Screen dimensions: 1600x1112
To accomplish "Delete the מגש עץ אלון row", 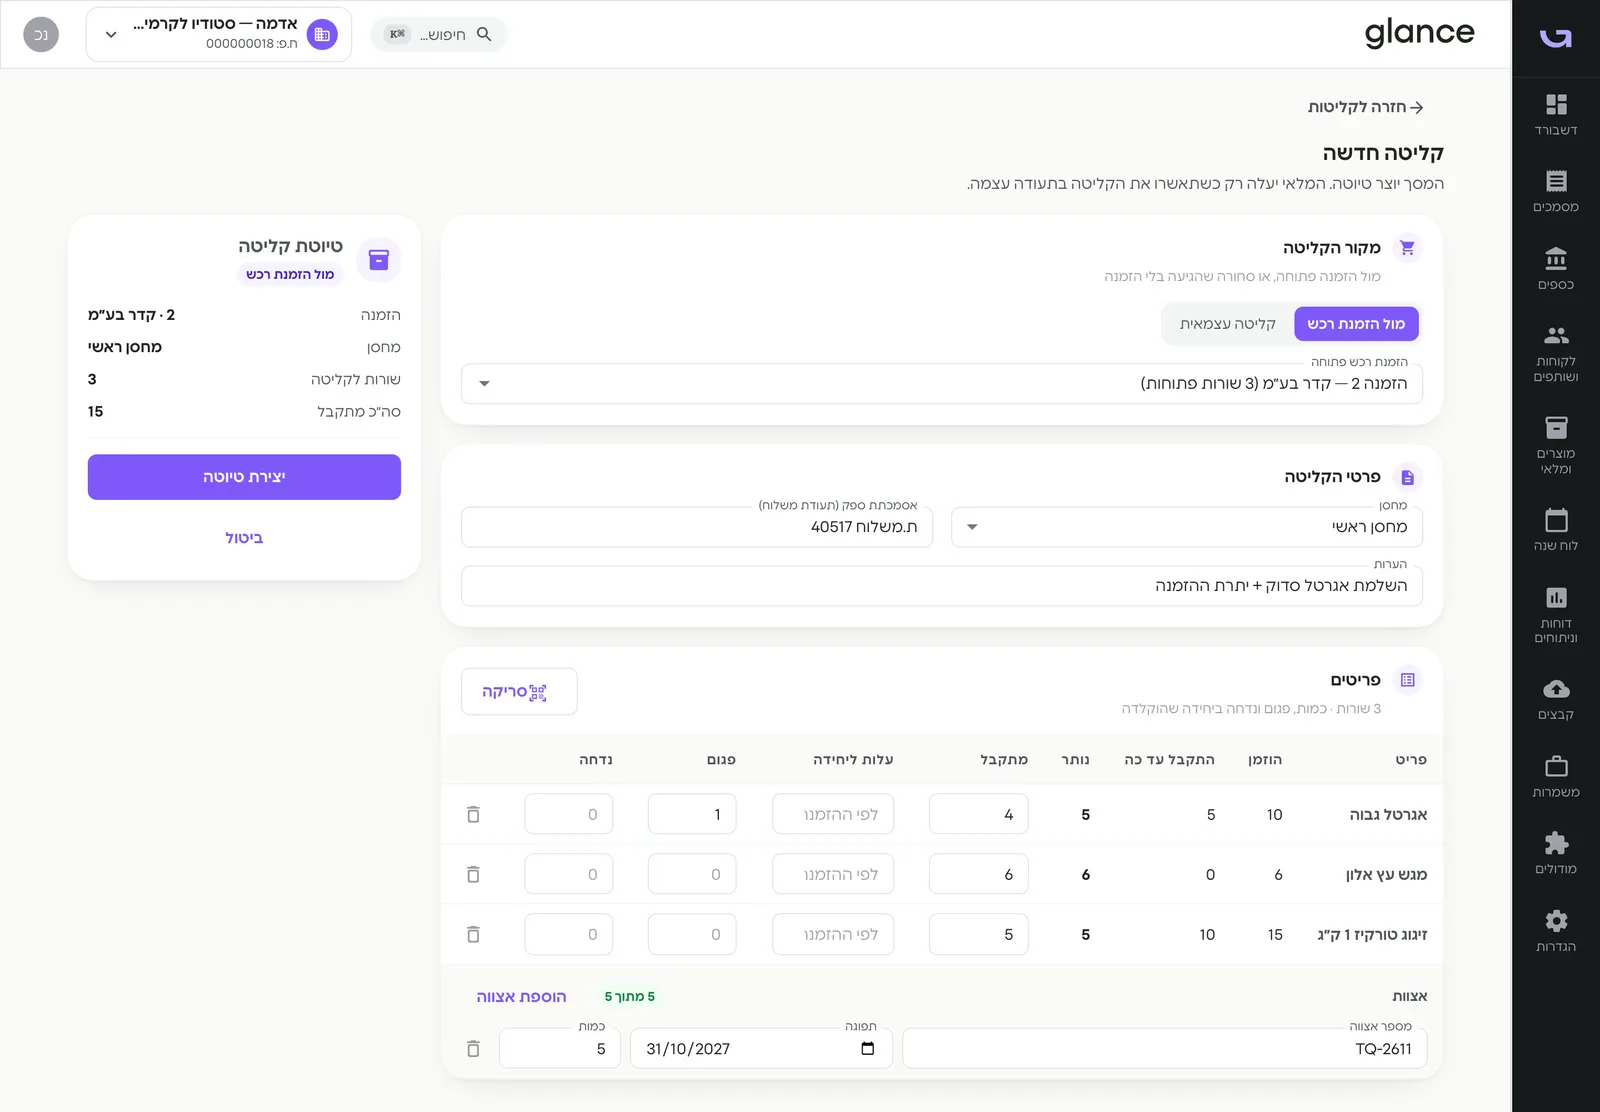I will 473,874.
